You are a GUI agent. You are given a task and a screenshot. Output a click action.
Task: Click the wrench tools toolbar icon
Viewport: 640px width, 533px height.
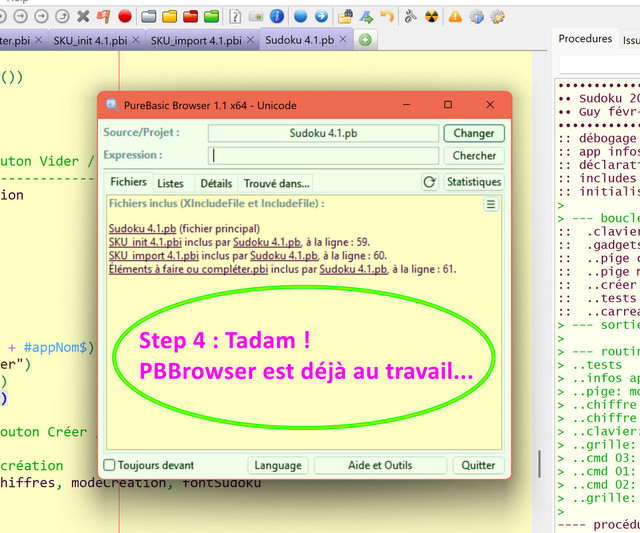pyautogui.click(x=410, y=16)
